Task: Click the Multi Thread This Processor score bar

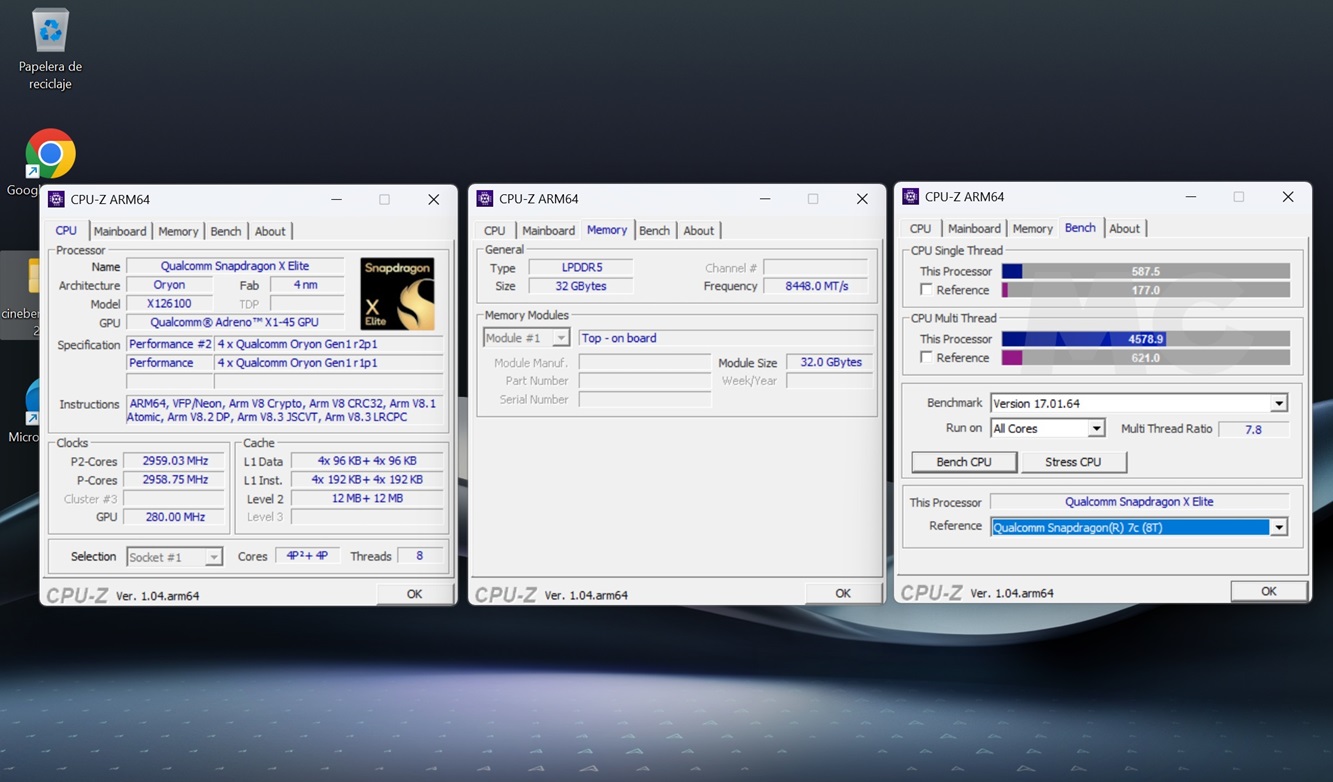Action: 1145,340
